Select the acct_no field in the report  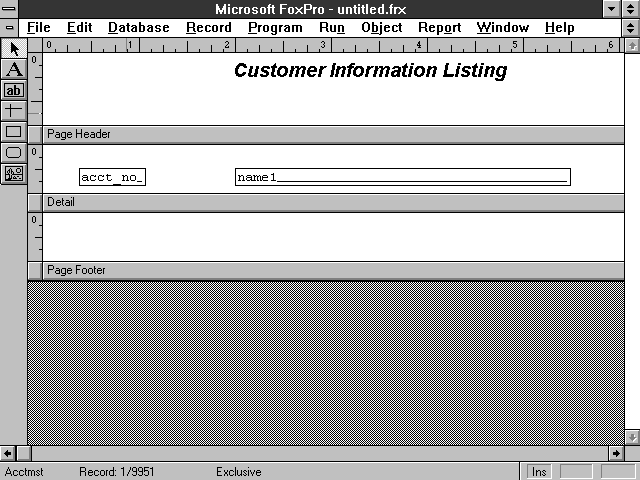point(113,178)
